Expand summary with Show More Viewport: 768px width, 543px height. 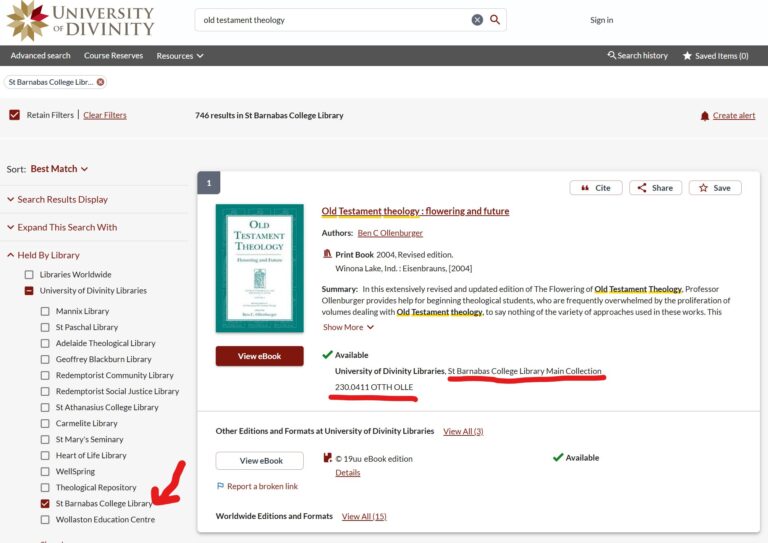(348, 327)
